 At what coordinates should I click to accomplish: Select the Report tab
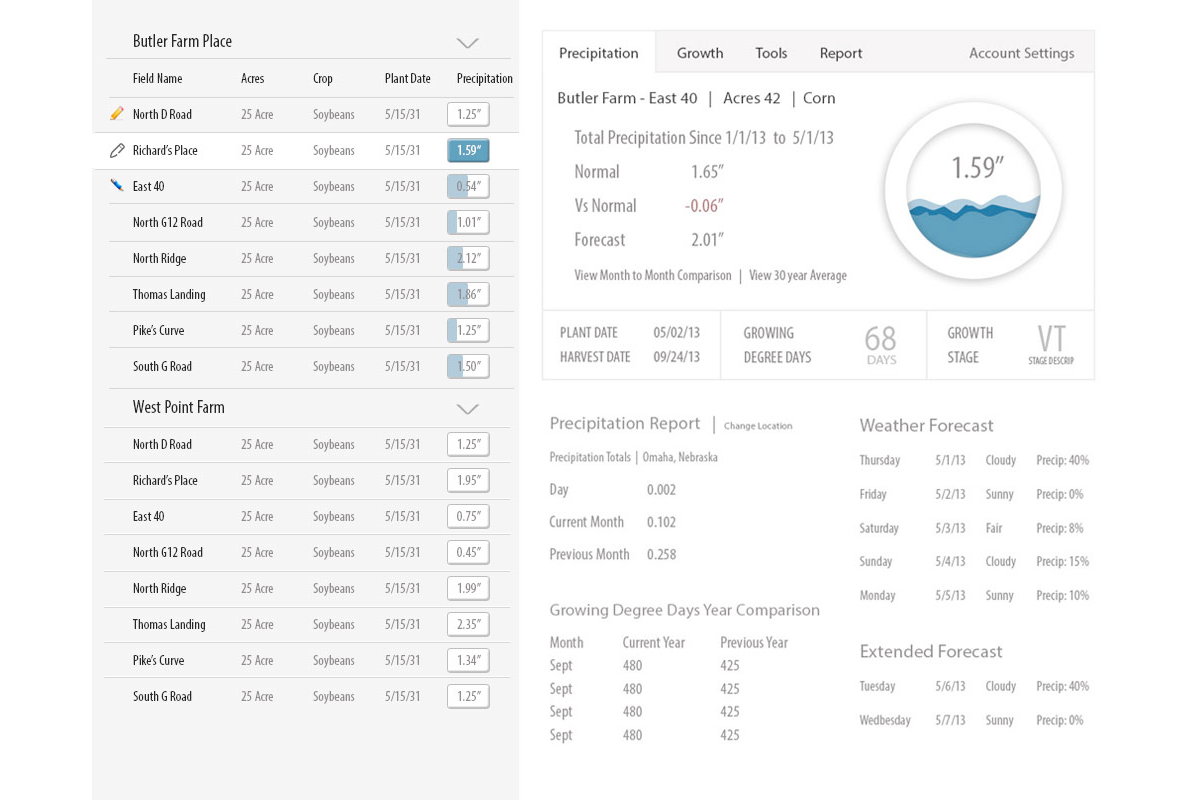tap(840, 53)
